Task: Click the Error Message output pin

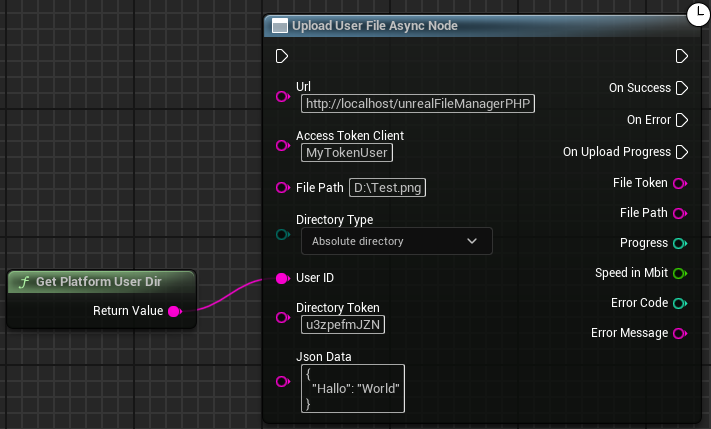Action: (x=680, y=333)
